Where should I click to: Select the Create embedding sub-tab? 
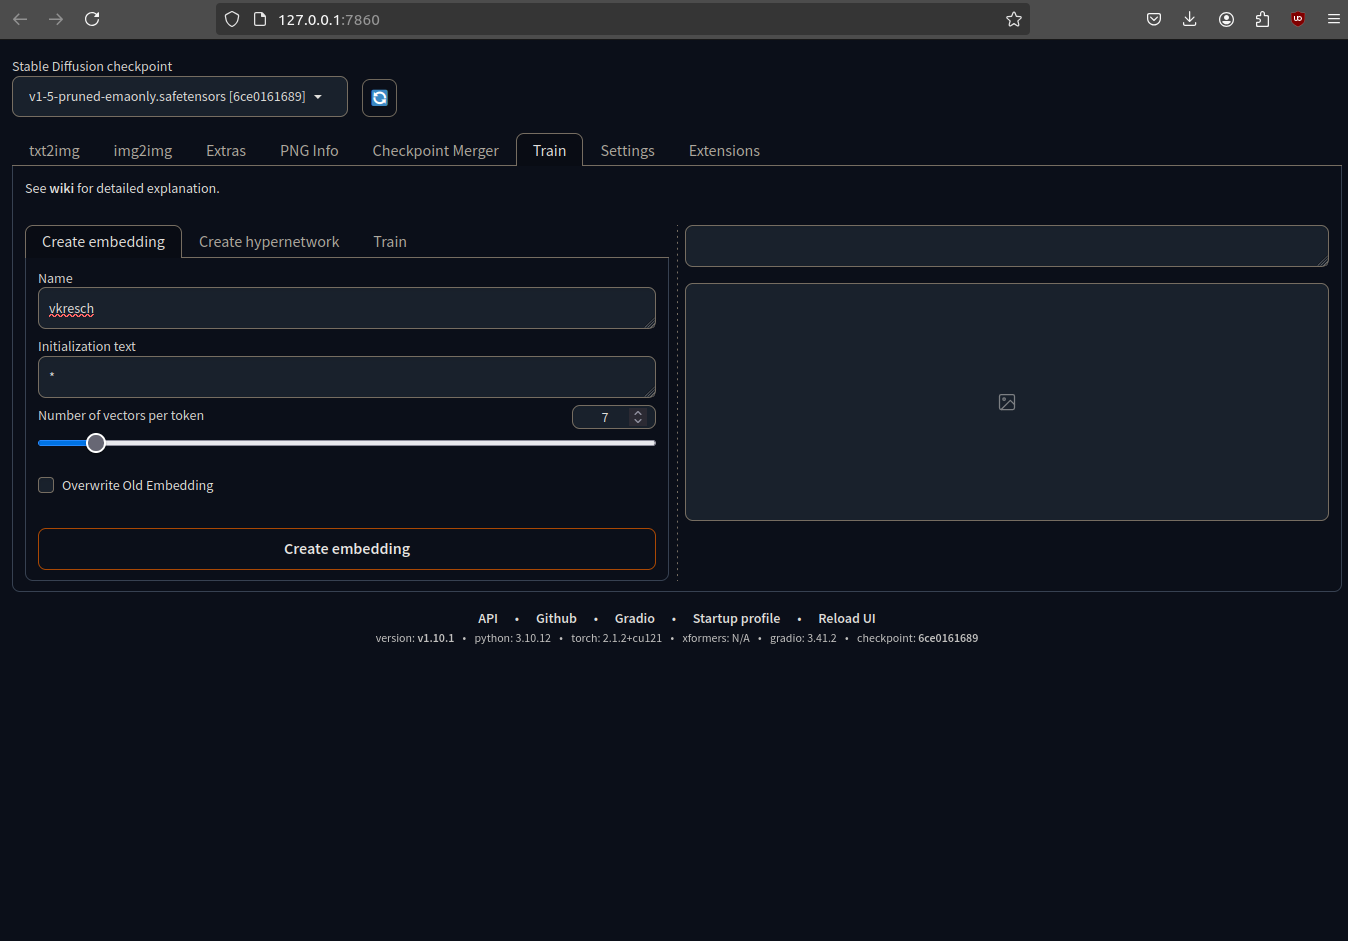pyautogui.click(x=103, y=242)
